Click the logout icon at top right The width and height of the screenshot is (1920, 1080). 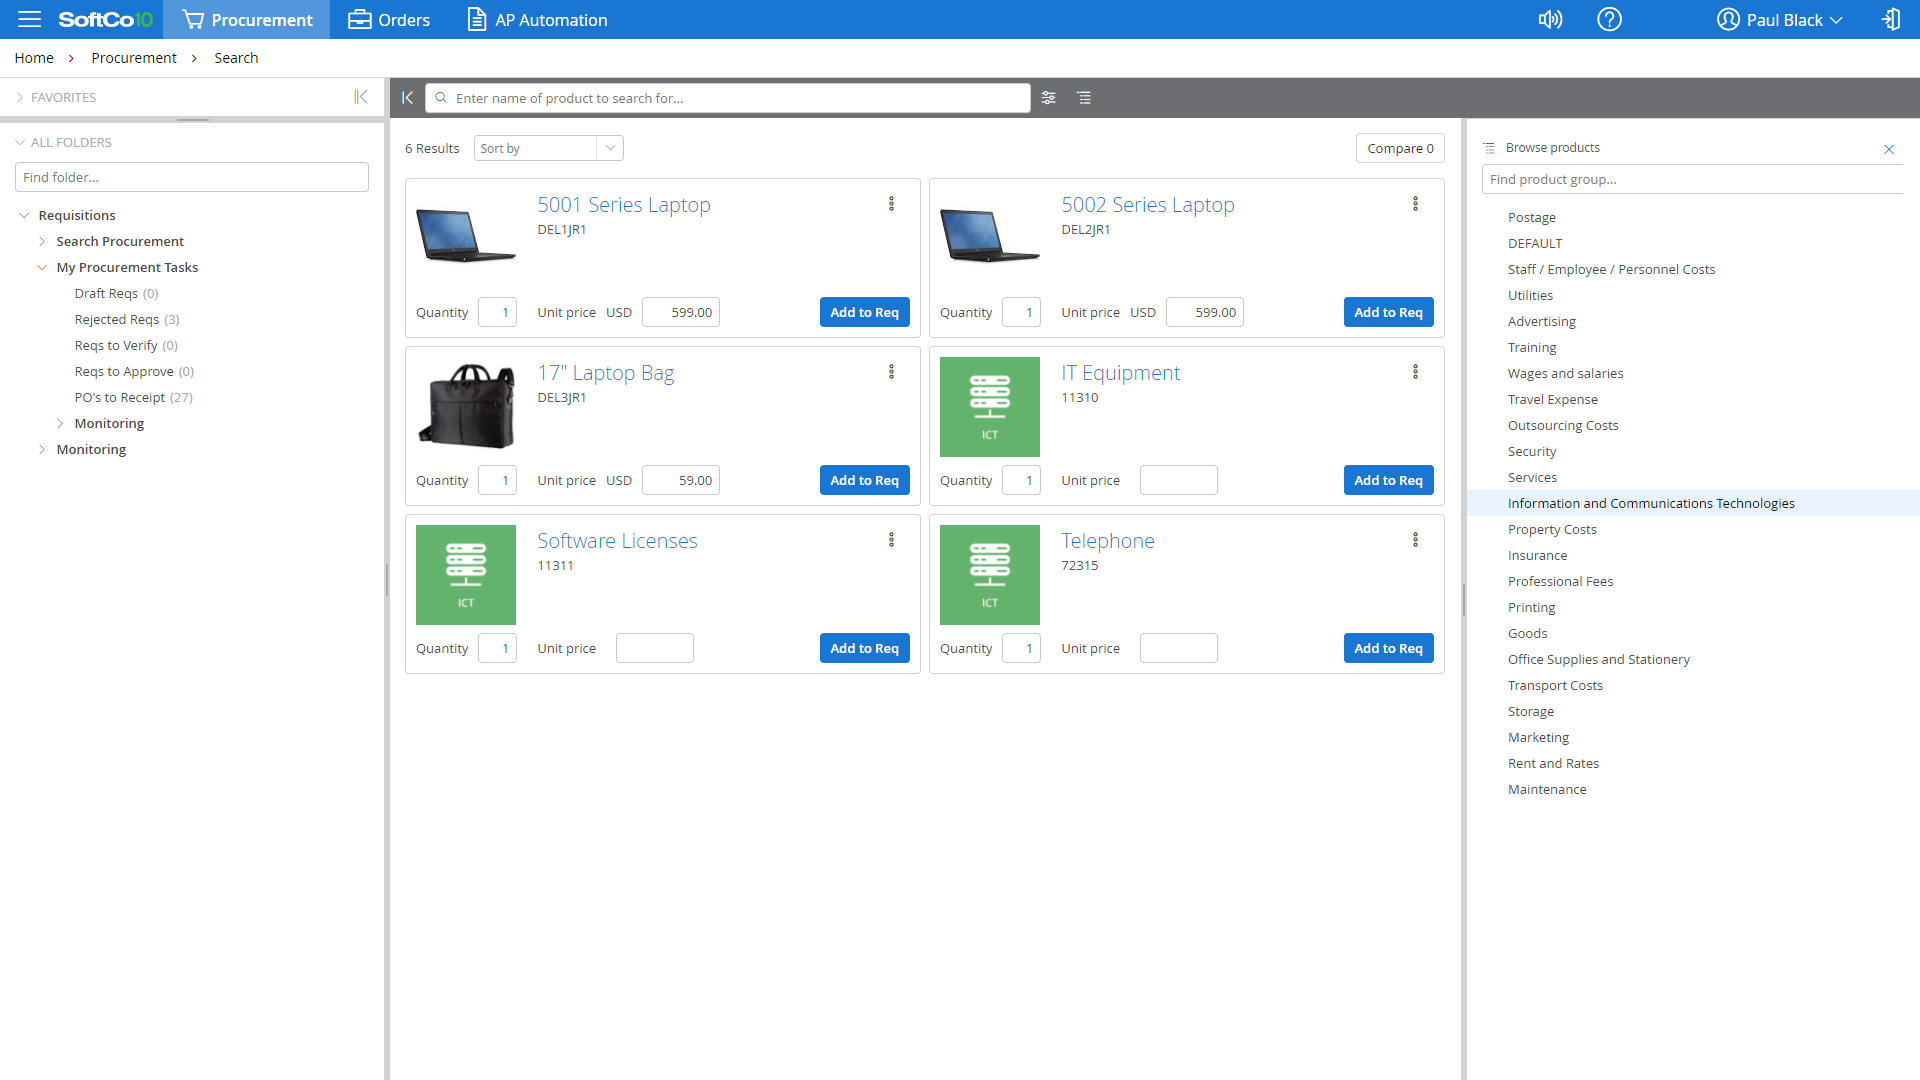tap(1890, 19)
